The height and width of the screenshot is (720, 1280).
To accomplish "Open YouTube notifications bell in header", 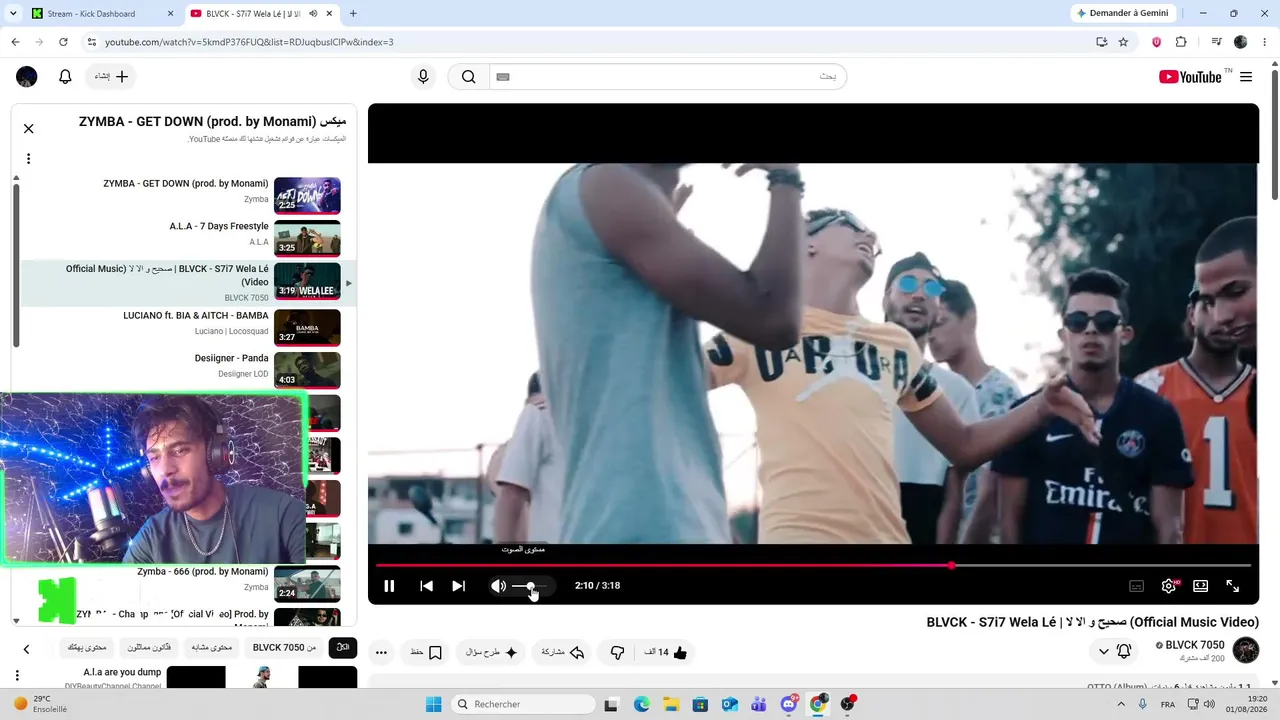I will pos(65,77).
